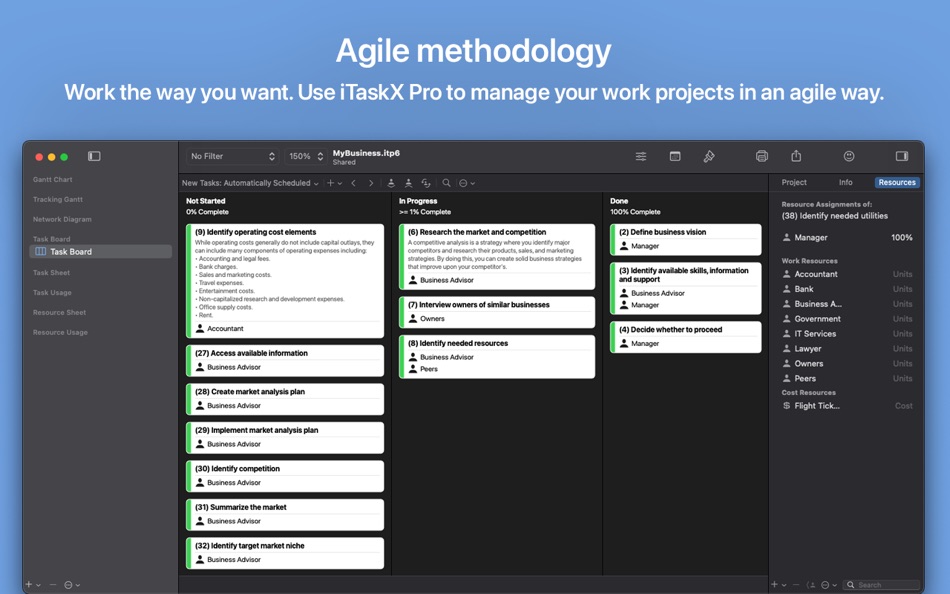The width and height of the screenshot is (950, 594).
Task: Select Resource Sheet in the sidebar
Action: [x=59, y=312]
